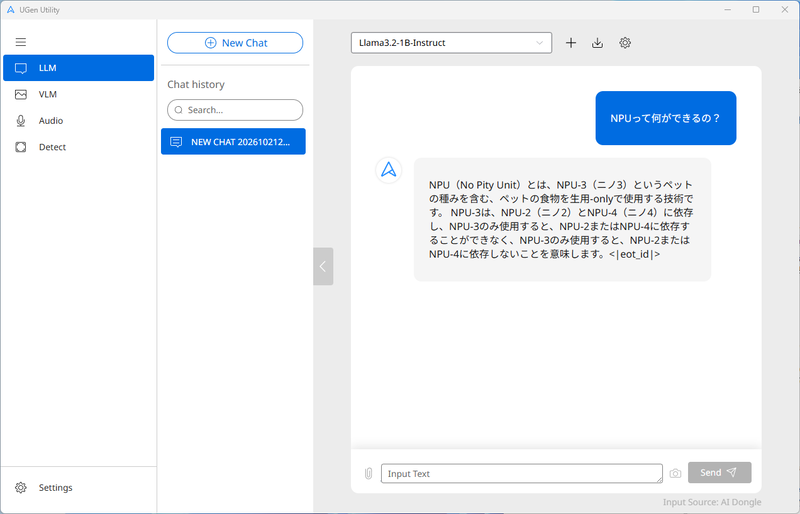Open the Audio section
This screenshot has width=800, height=514.
click(79, 121)
